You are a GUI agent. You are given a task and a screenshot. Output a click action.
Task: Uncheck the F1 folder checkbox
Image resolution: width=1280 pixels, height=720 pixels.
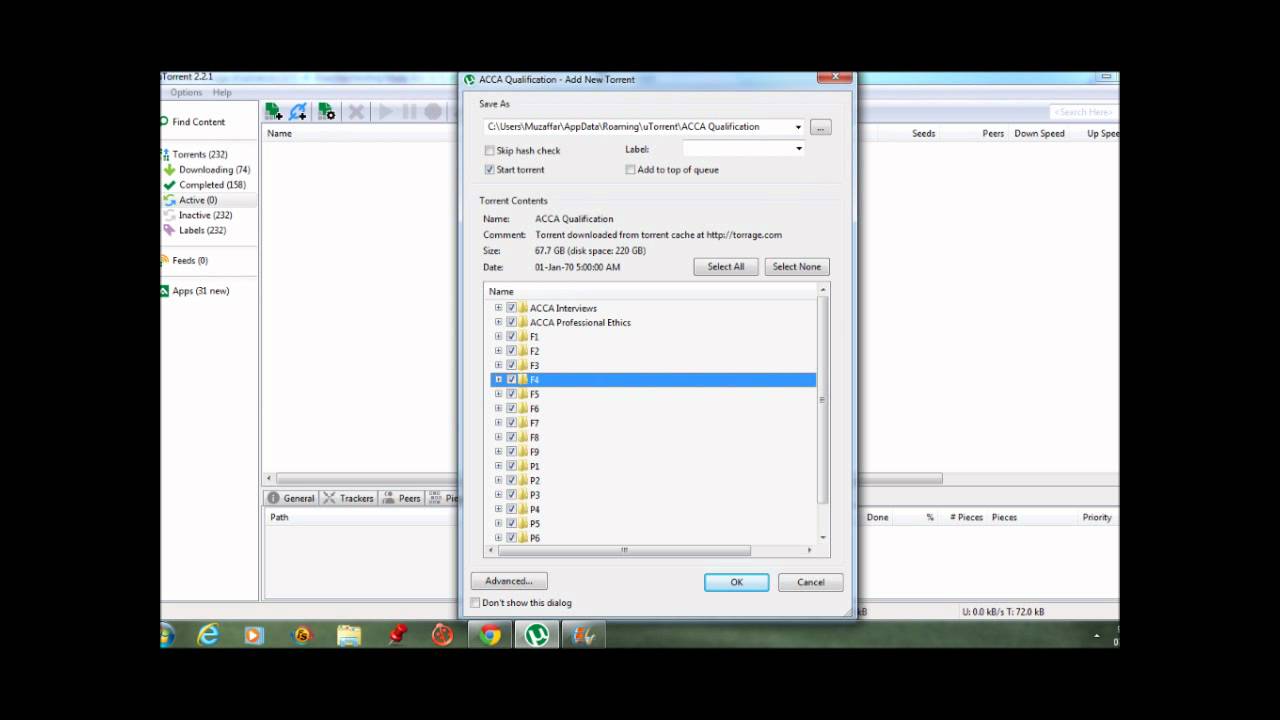(511, 337)
